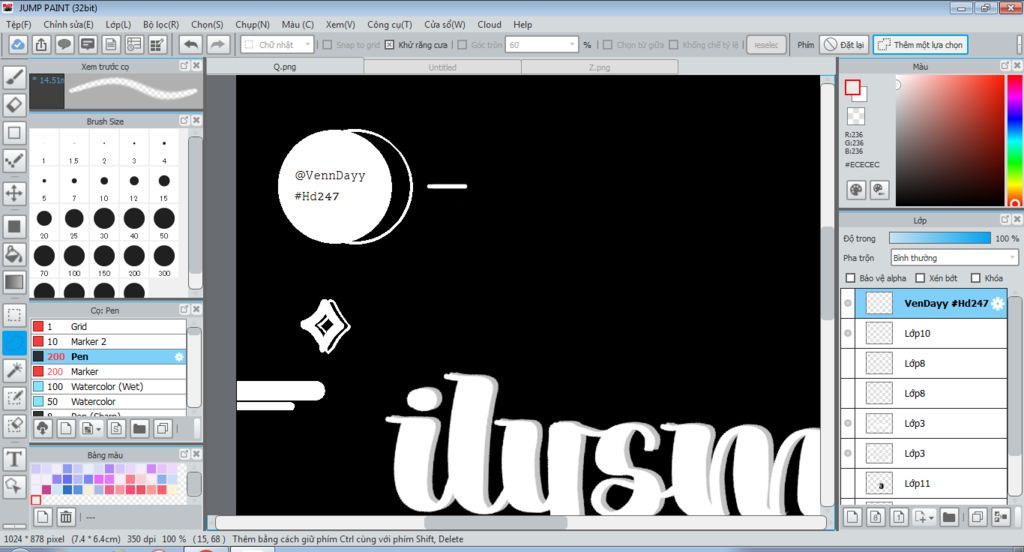1024x552 pixels.
Task: Click the reselect button in options bar
Action: [766, 44]
